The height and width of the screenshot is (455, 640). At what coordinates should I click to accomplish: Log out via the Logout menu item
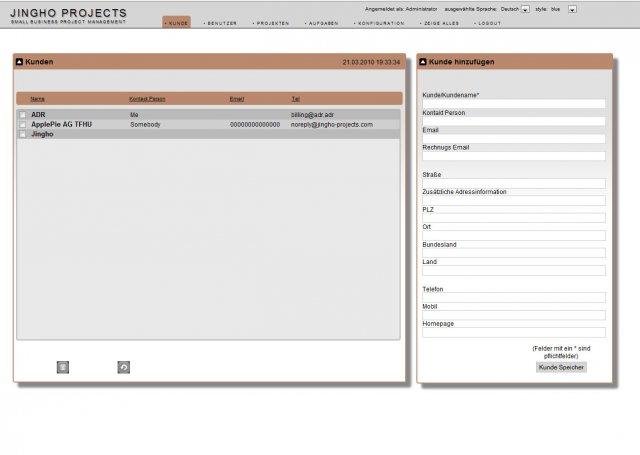[488, 23]
